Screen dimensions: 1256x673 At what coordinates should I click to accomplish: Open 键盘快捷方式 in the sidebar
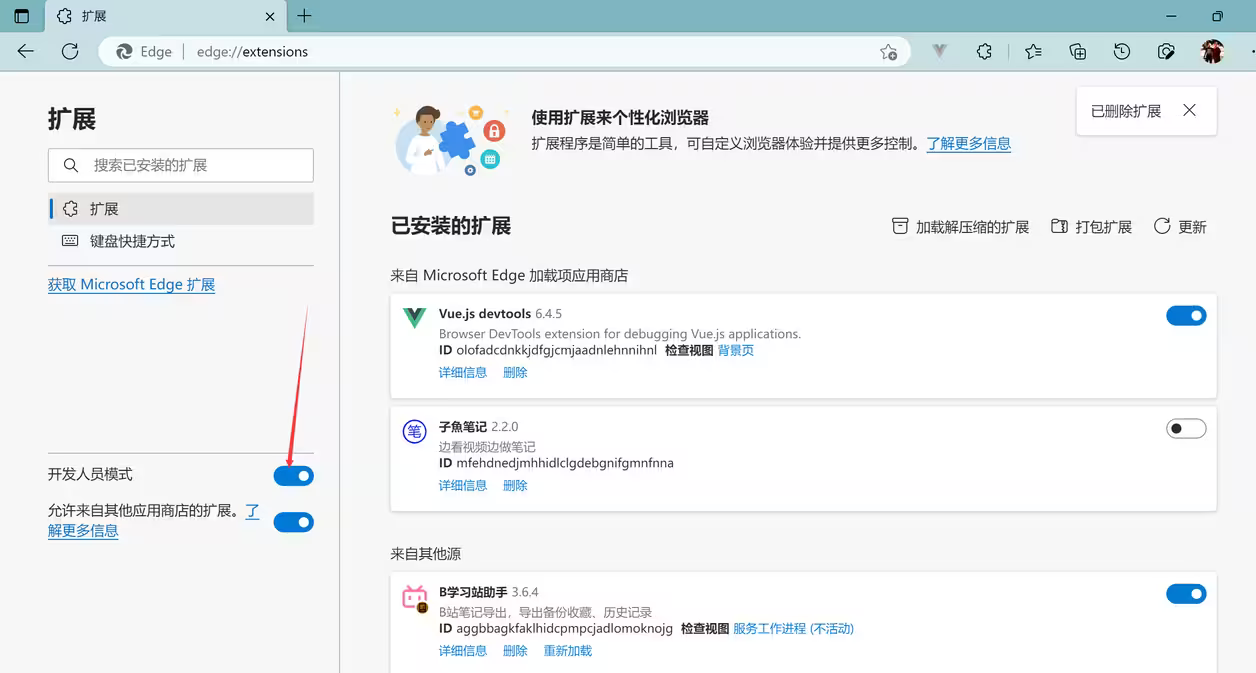[x=181, y=241]
